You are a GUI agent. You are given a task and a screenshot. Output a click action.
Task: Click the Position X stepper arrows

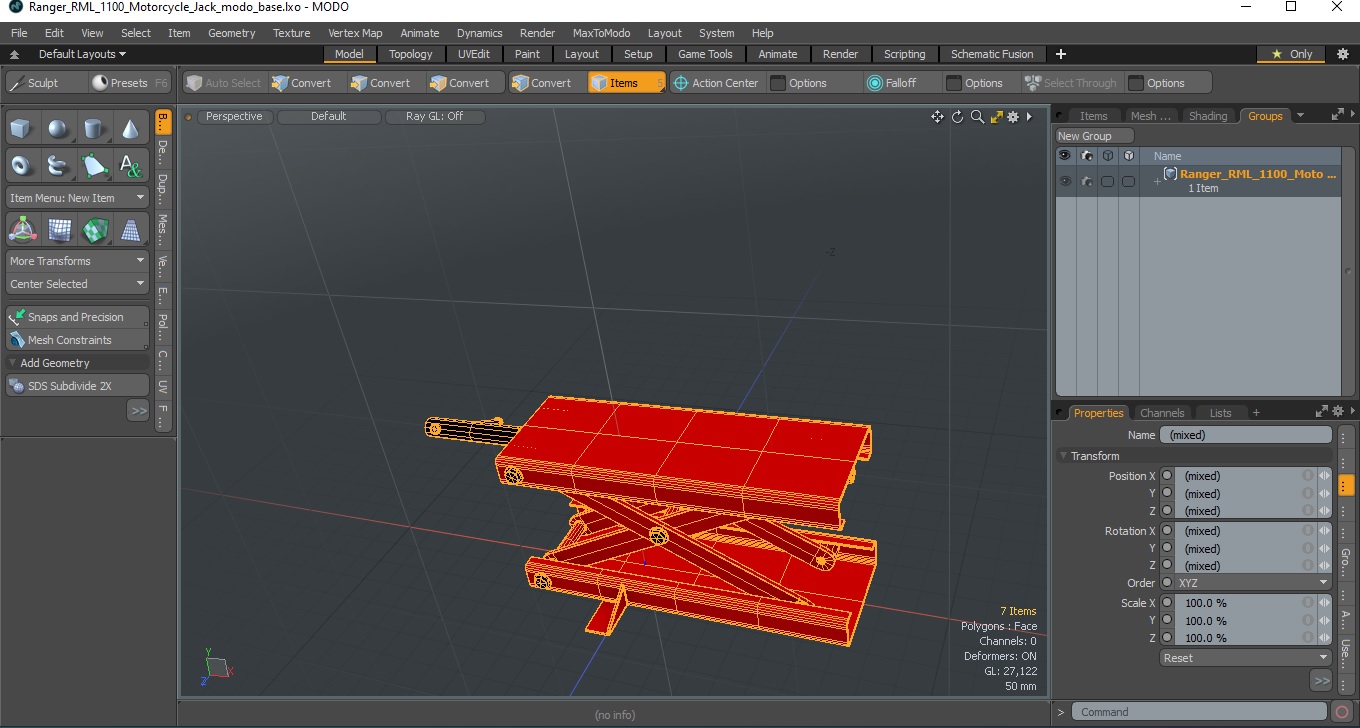click(1324, 476)
